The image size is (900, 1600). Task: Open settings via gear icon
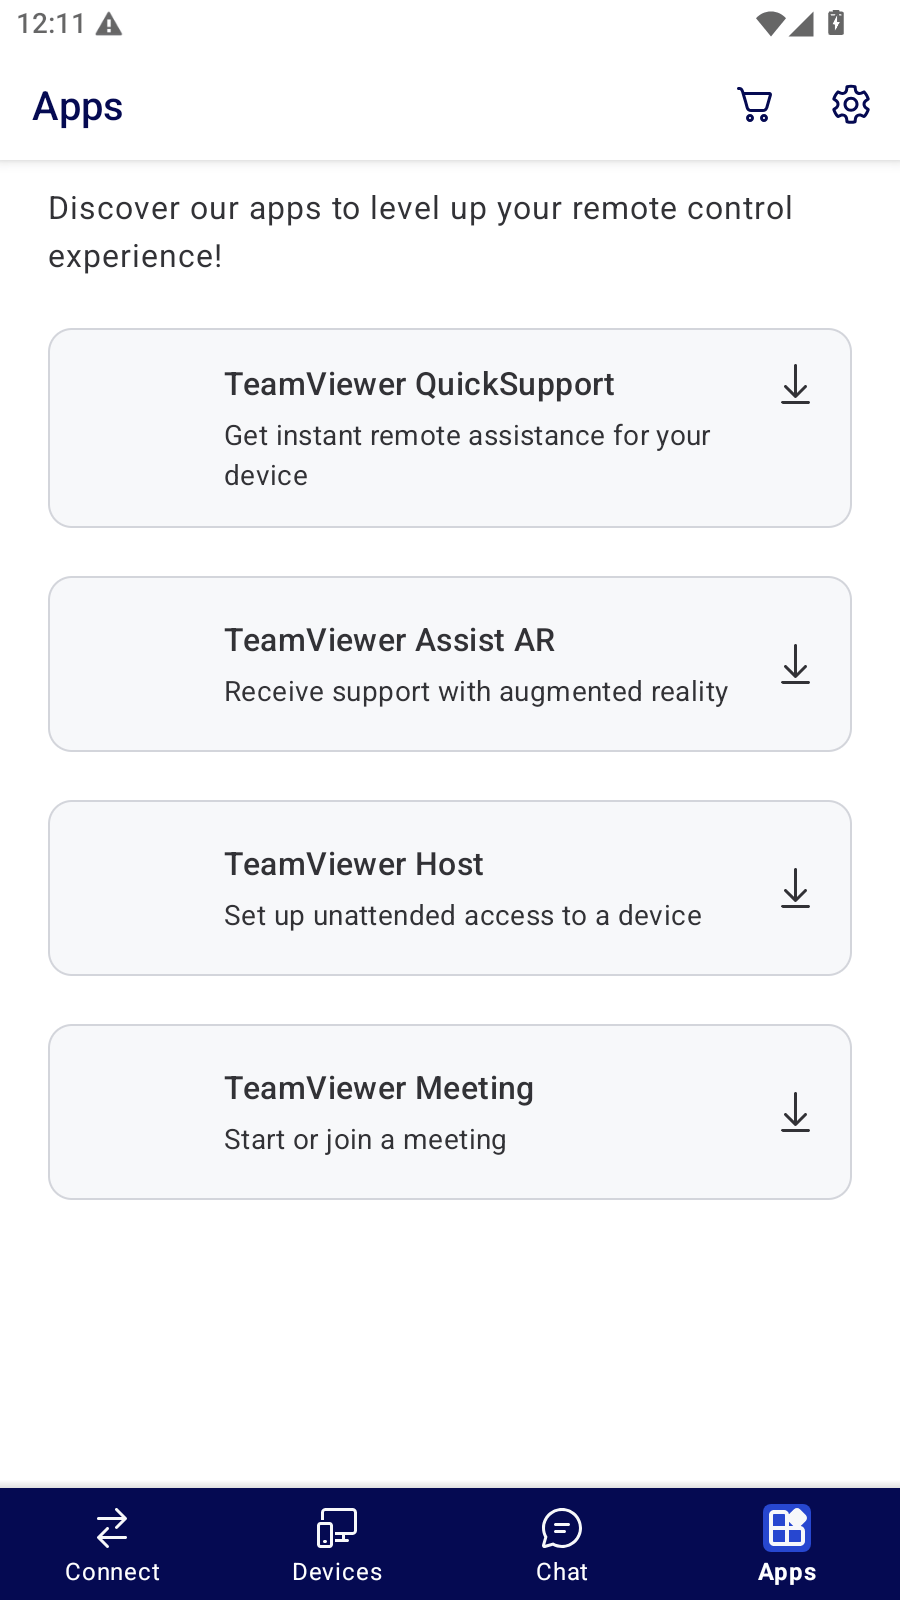click(851, 104)
